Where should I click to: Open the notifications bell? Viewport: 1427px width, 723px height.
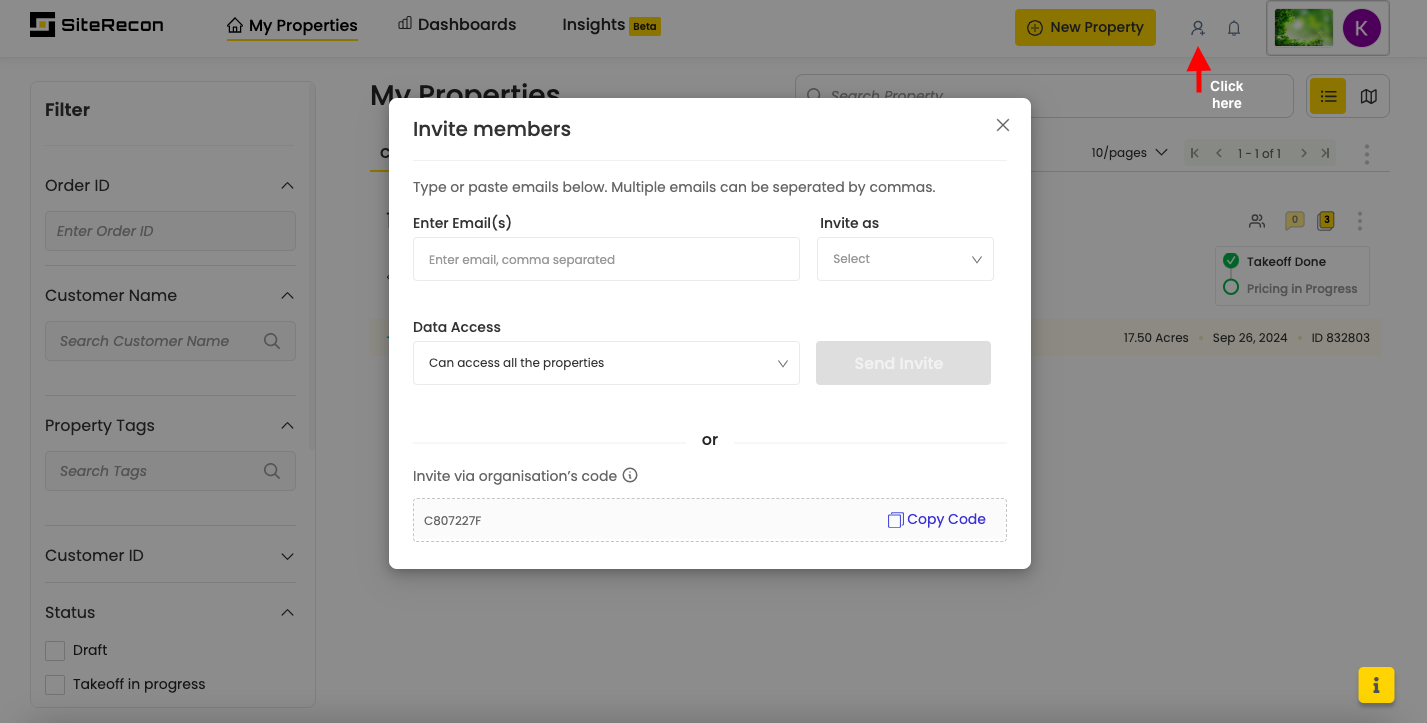[x=1234, y=28]
